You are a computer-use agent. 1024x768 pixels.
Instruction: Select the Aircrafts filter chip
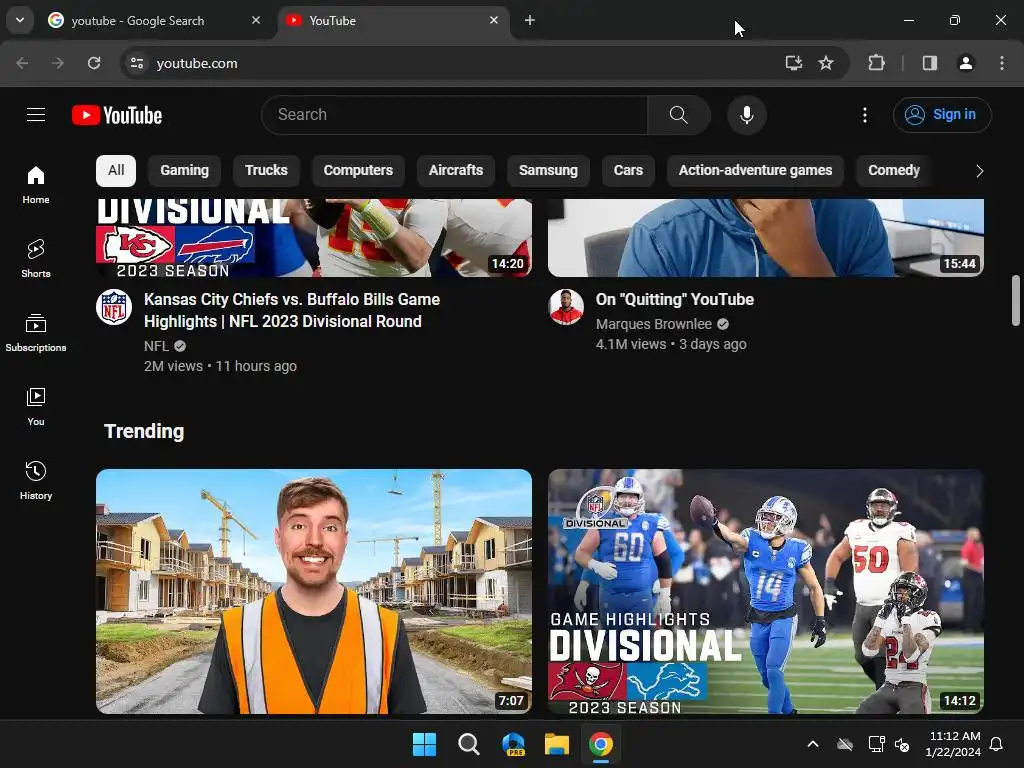point(456,170)
